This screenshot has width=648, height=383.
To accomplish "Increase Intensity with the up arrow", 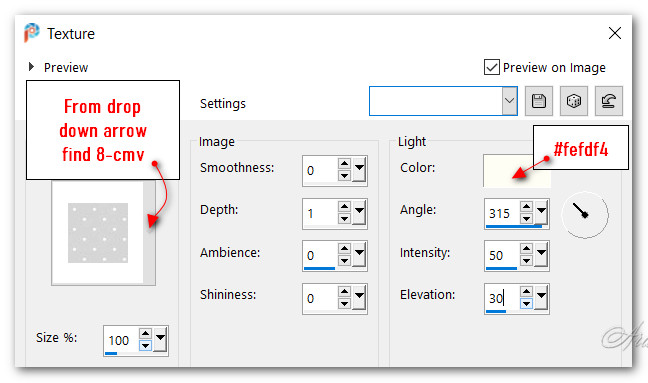I will click(x=526, y=248).
